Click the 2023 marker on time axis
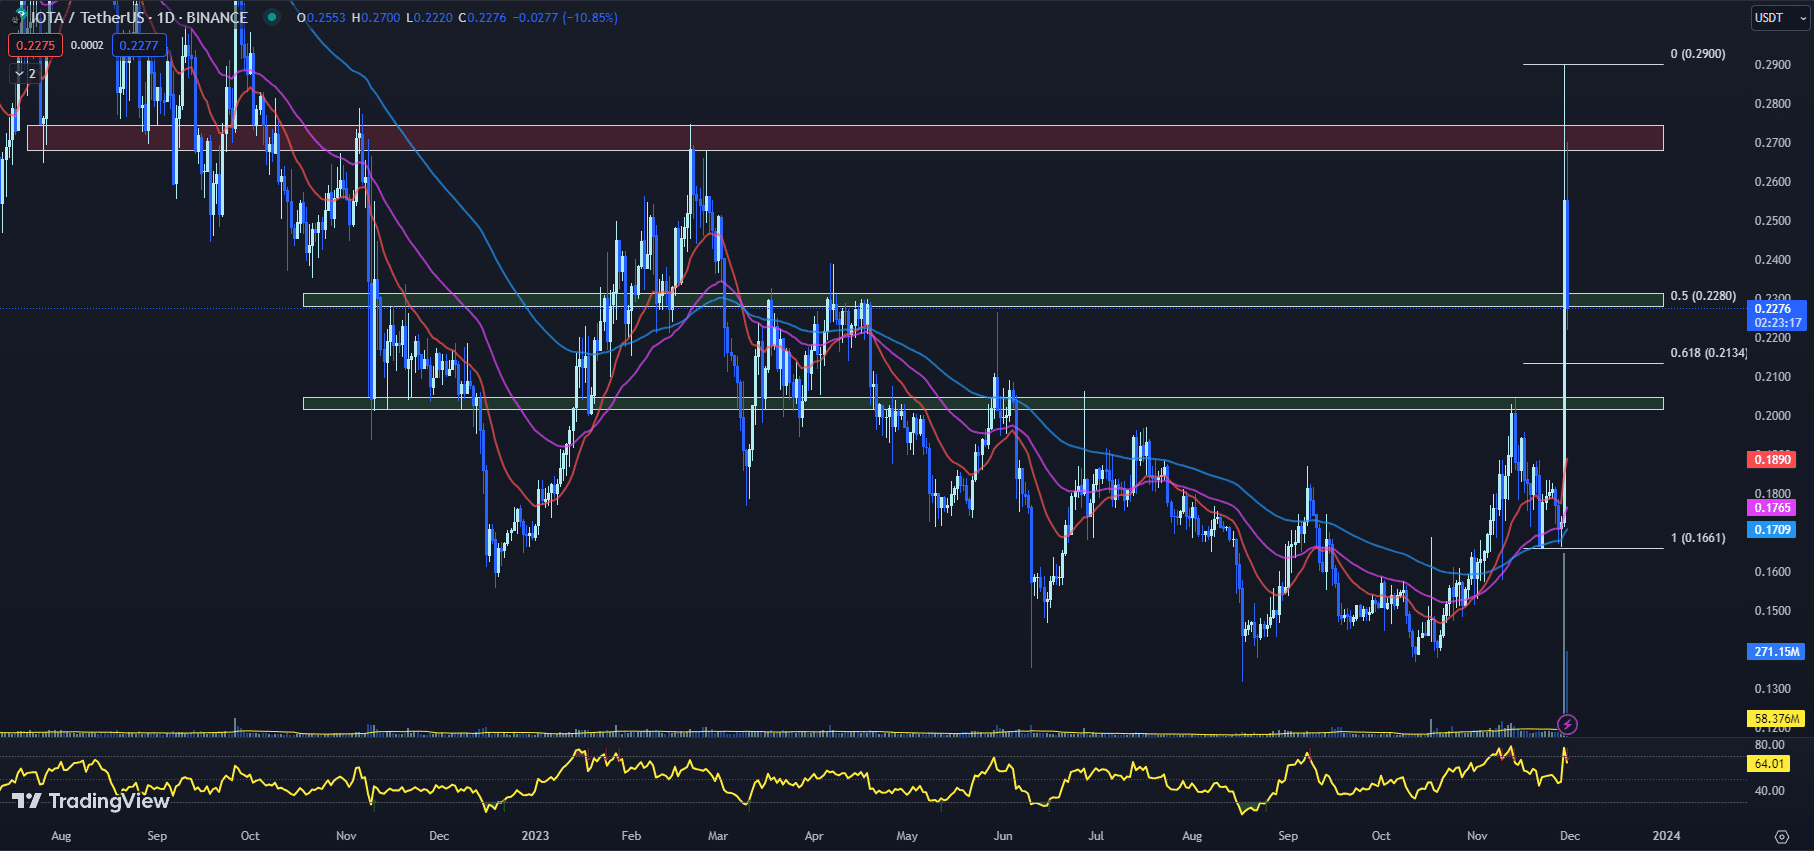The width and height of the screenshot is (1814, 851). click(535, 836)
